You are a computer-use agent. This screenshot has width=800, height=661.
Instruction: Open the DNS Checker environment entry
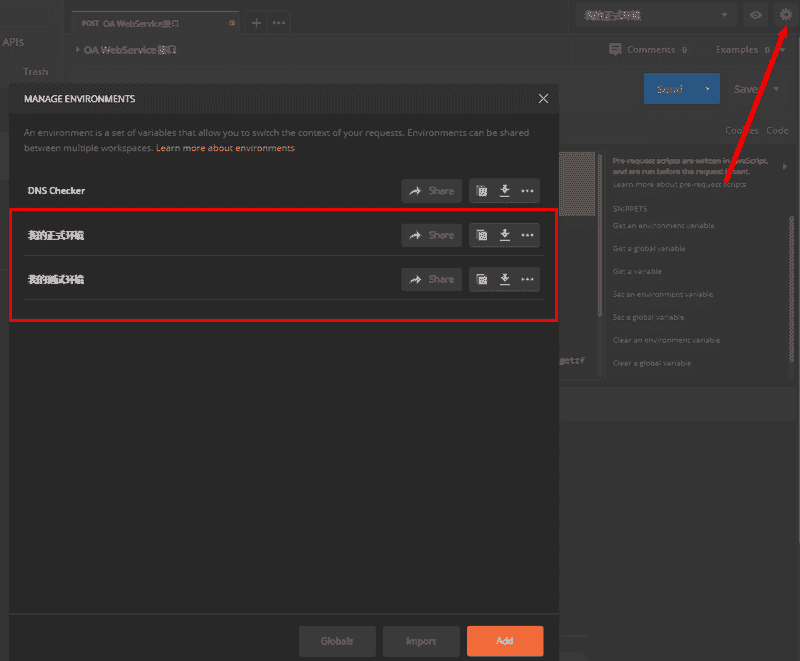pyautogui.click(x=56, y=191)
